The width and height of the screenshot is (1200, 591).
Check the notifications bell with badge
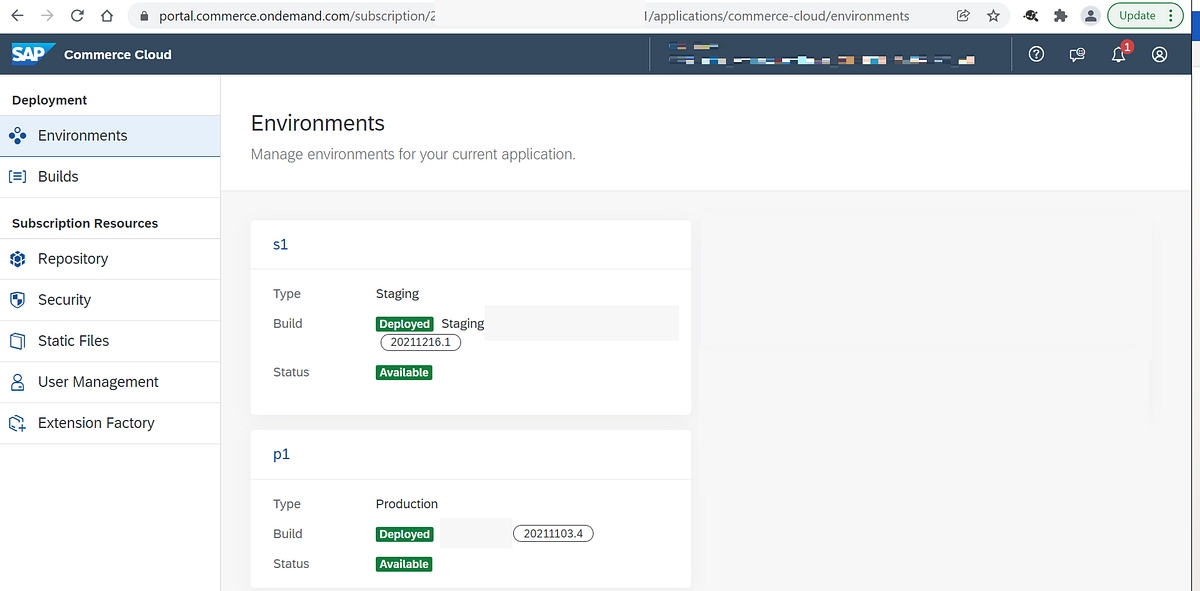[x=1118, y=54]
